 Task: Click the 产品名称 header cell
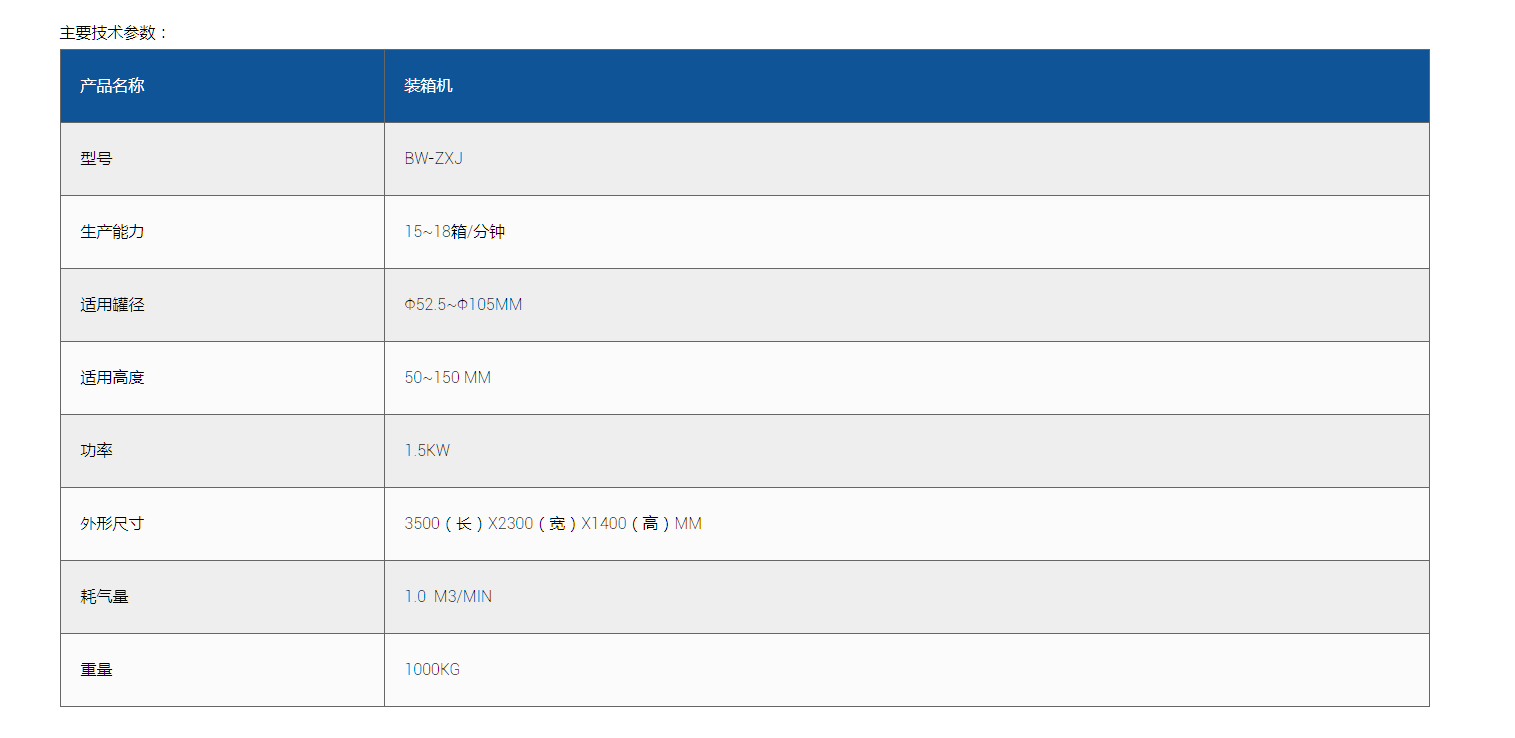tap(112, 86)
